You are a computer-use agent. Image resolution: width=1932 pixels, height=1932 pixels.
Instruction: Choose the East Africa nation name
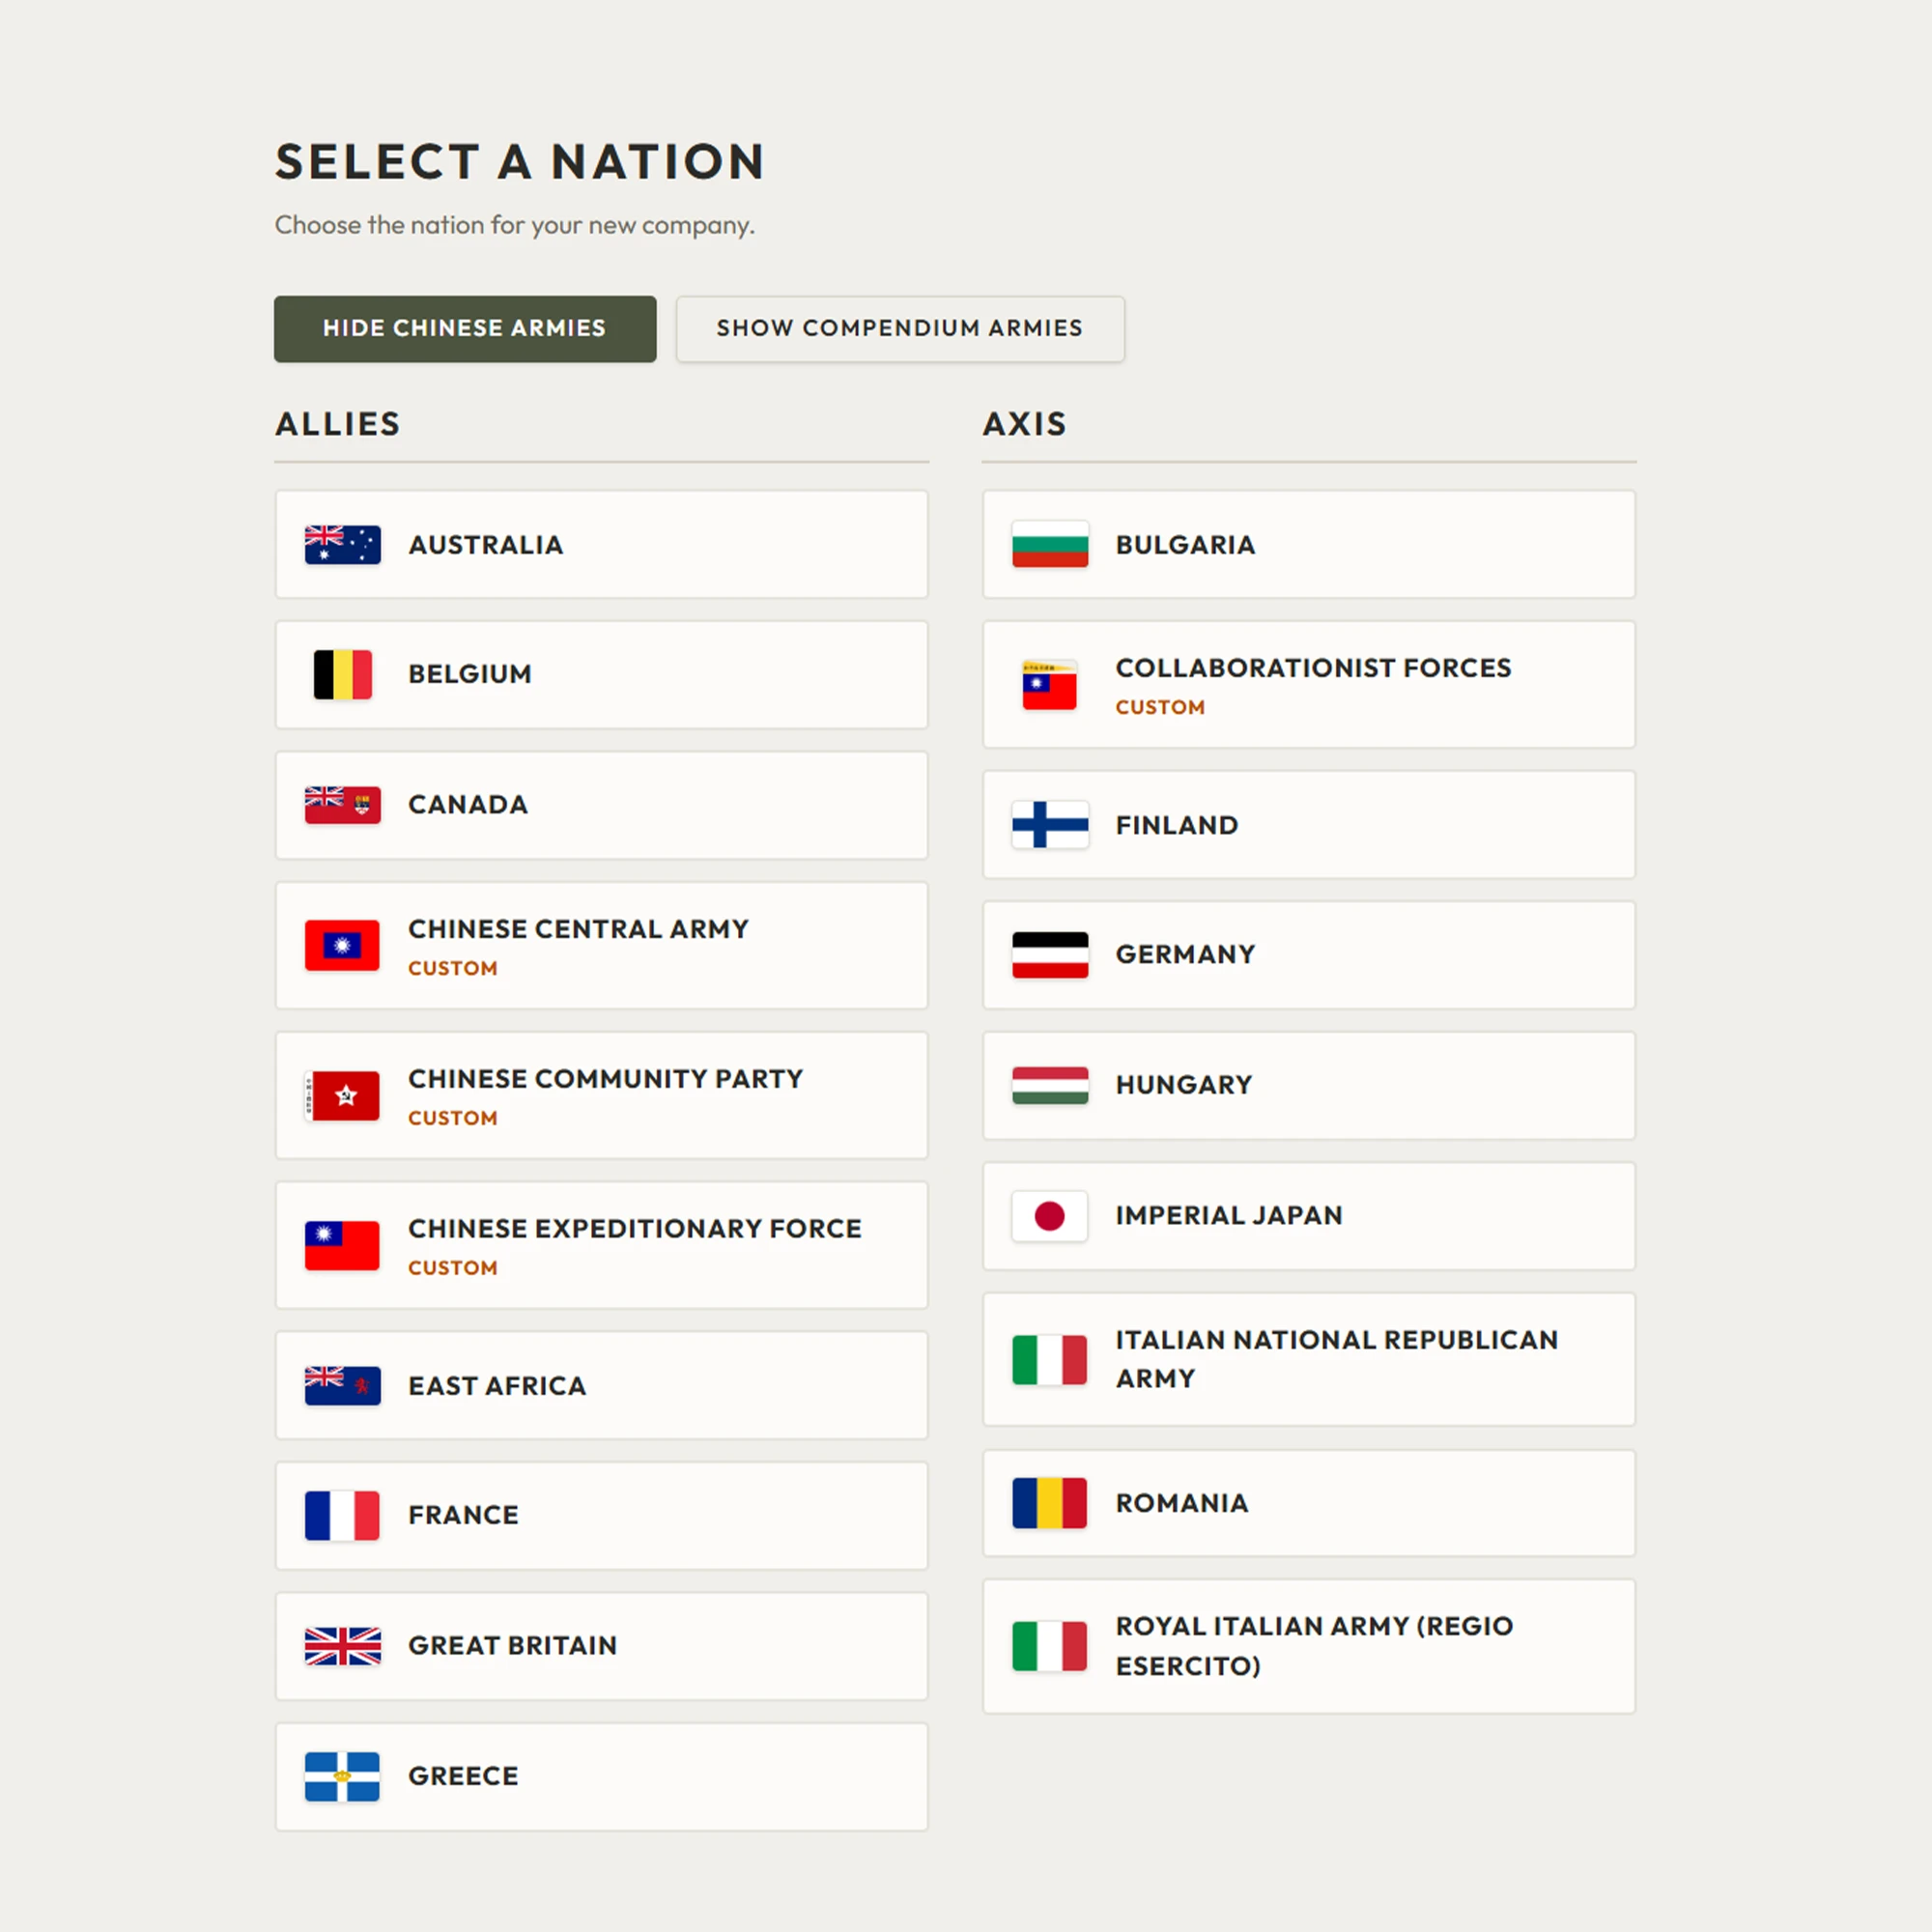click(x=498, y=1386)
